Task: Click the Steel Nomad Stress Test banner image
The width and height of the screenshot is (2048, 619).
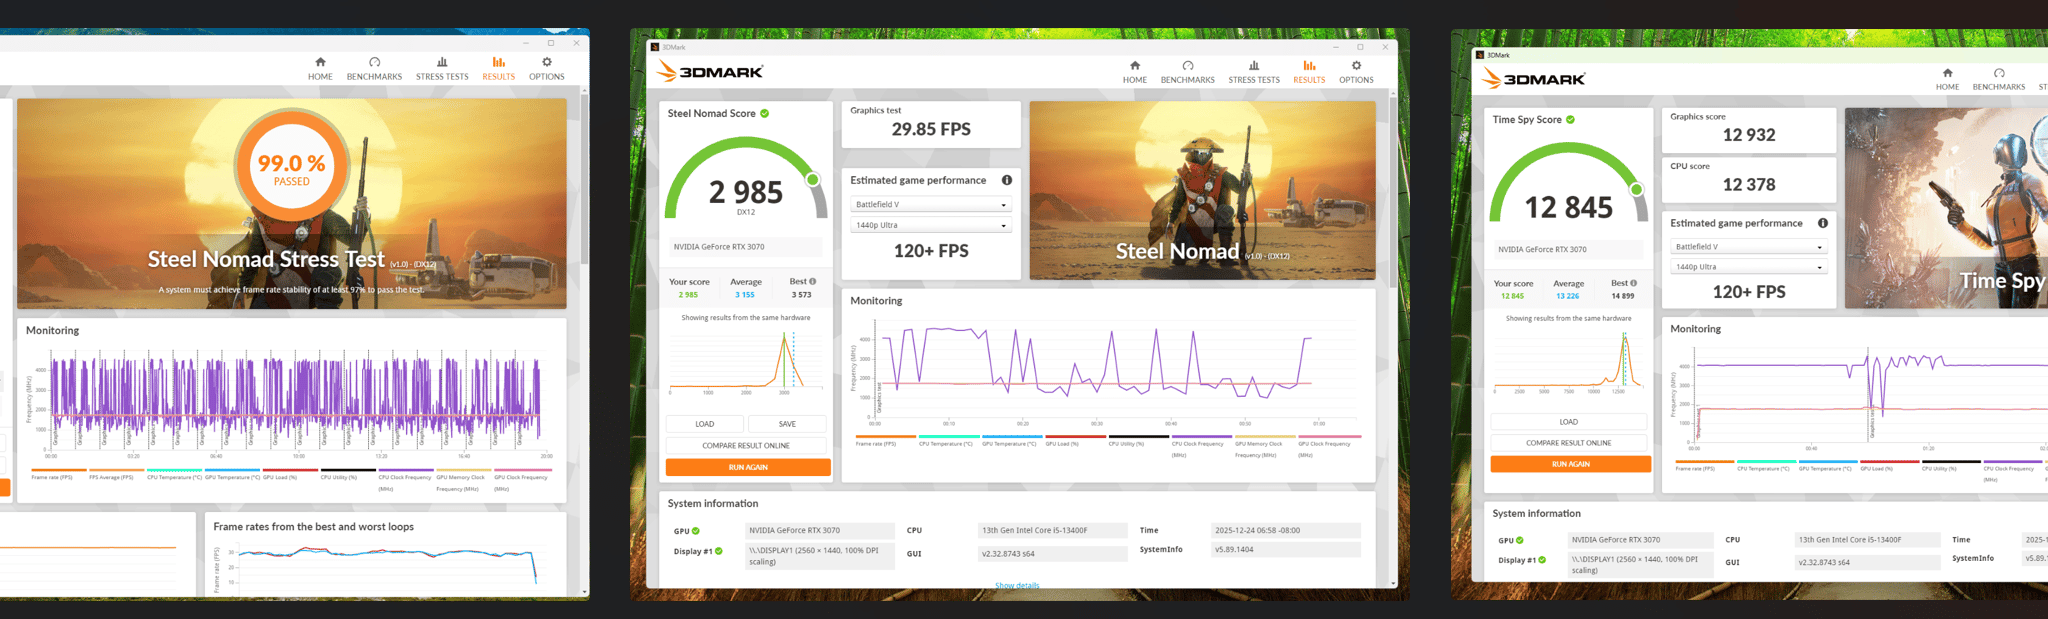Action: tap(292, 203)
